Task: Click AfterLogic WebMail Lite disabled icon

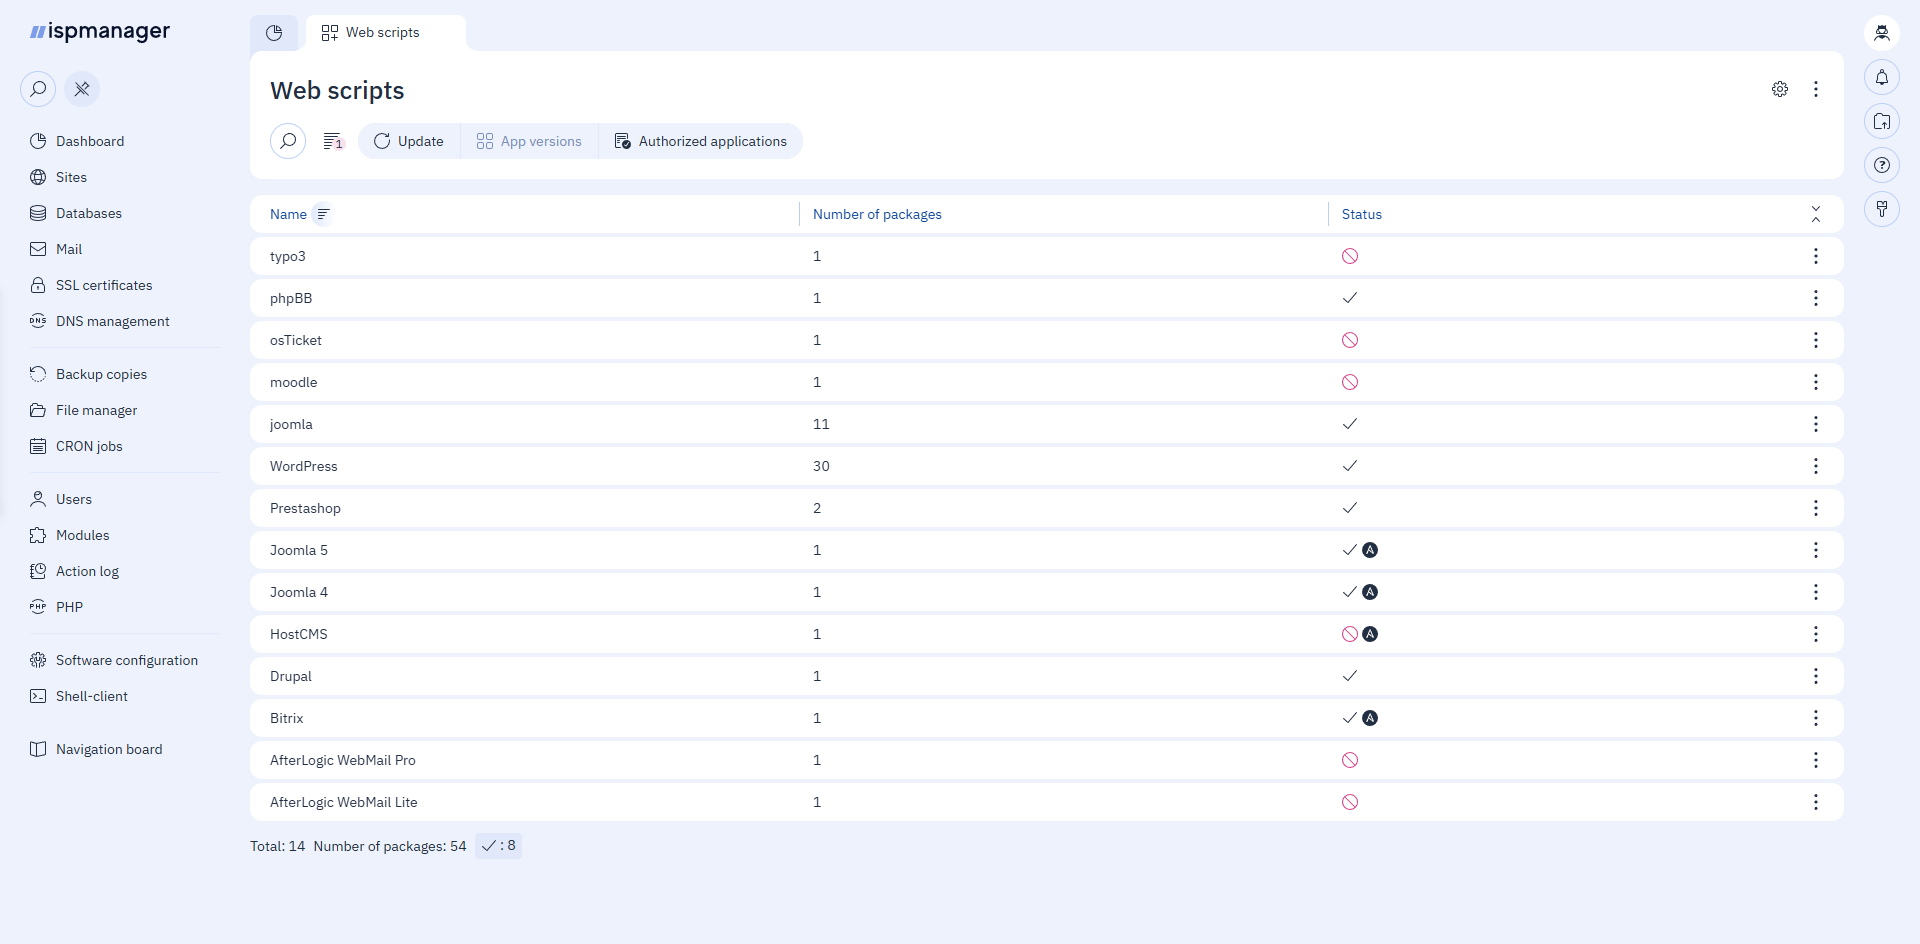Action: (x=1350, y=802)
